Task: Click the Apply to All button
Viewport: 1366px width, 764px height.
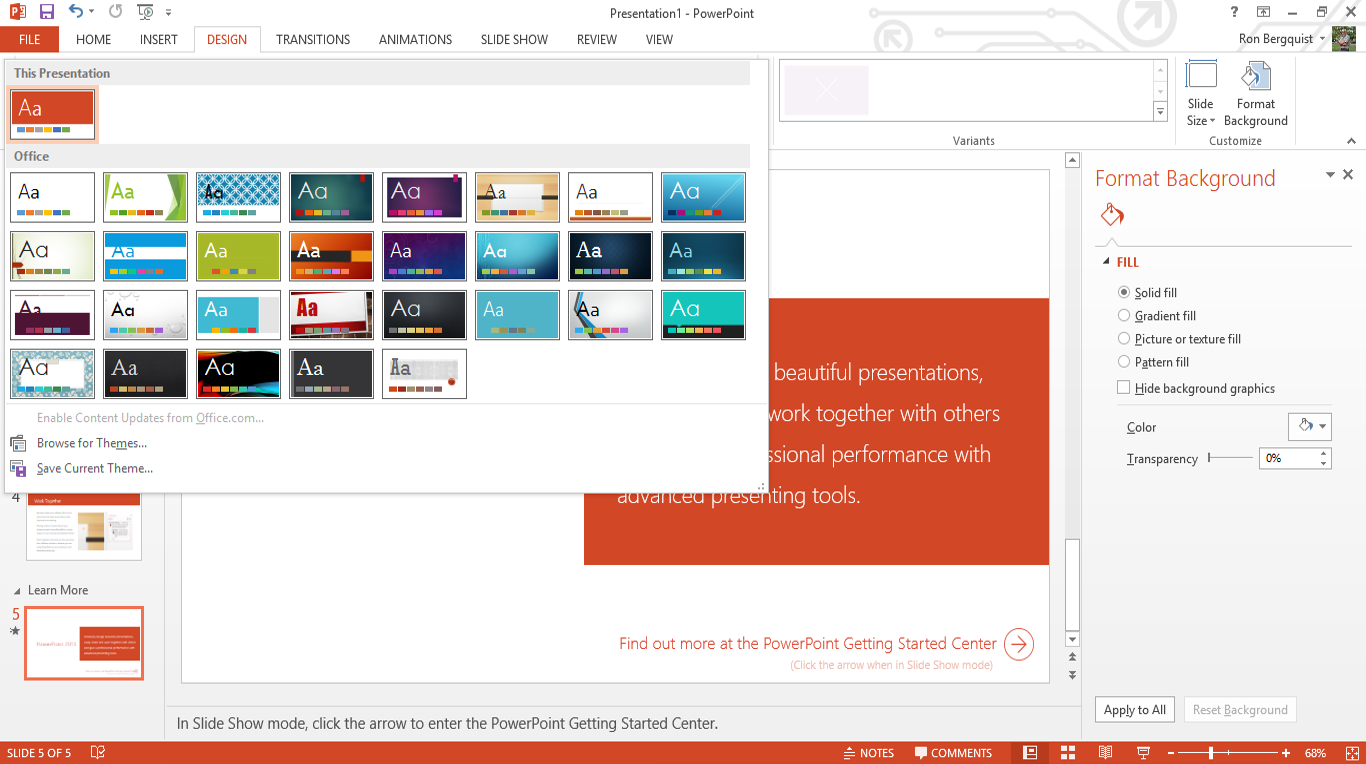Action: [1134, 710]
